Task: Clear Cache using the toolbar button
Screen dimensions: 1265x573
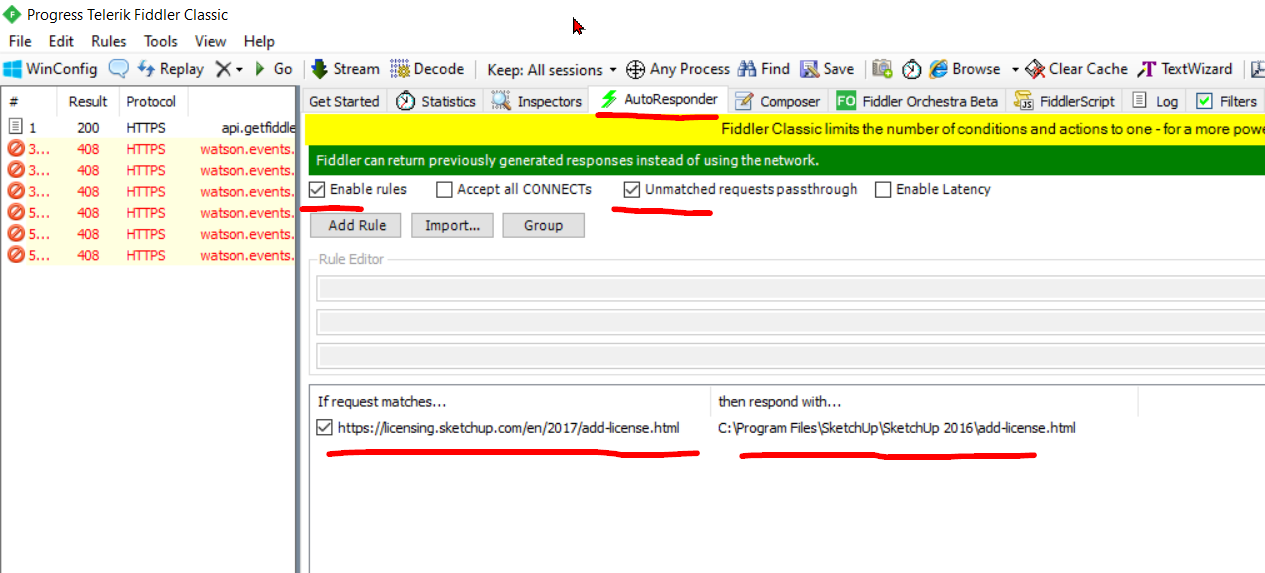Action: click(x=1076, y=69)
